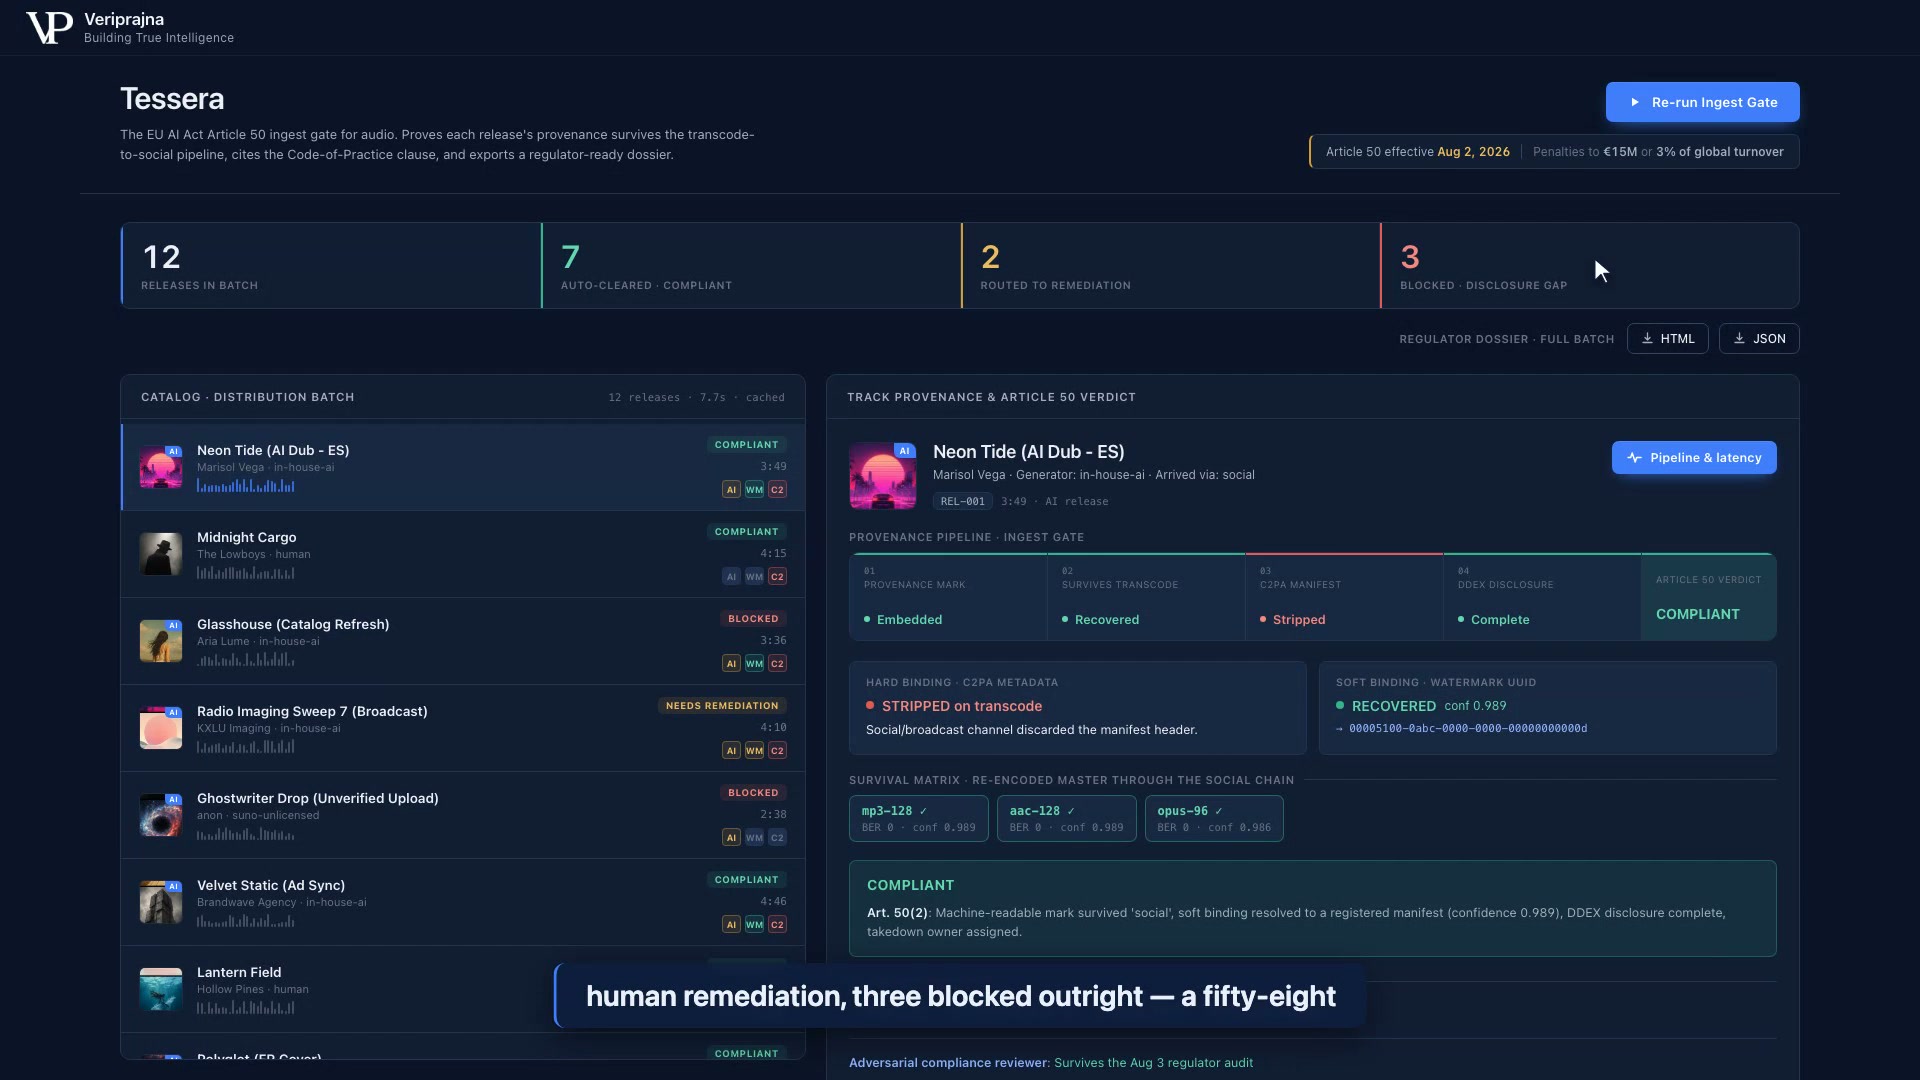Click the Adversarial compliance reviewer line
The width and height of the screenshot is (1920, 1080).
(1051, 1063)
